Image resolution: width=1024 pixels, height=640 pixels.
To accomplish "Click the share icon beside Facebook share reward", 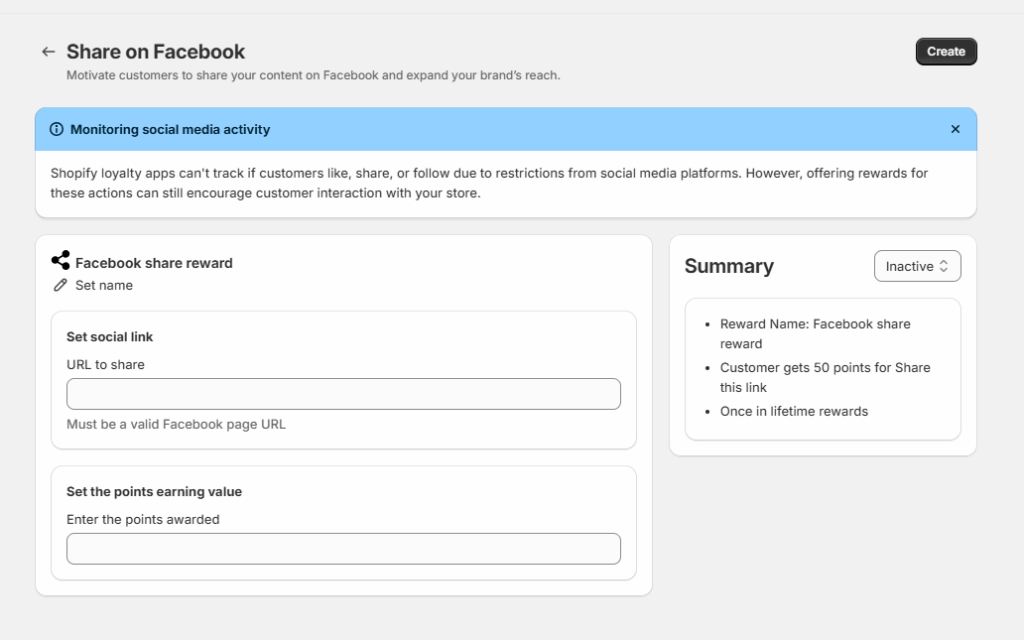I will (x=61, y=261).
